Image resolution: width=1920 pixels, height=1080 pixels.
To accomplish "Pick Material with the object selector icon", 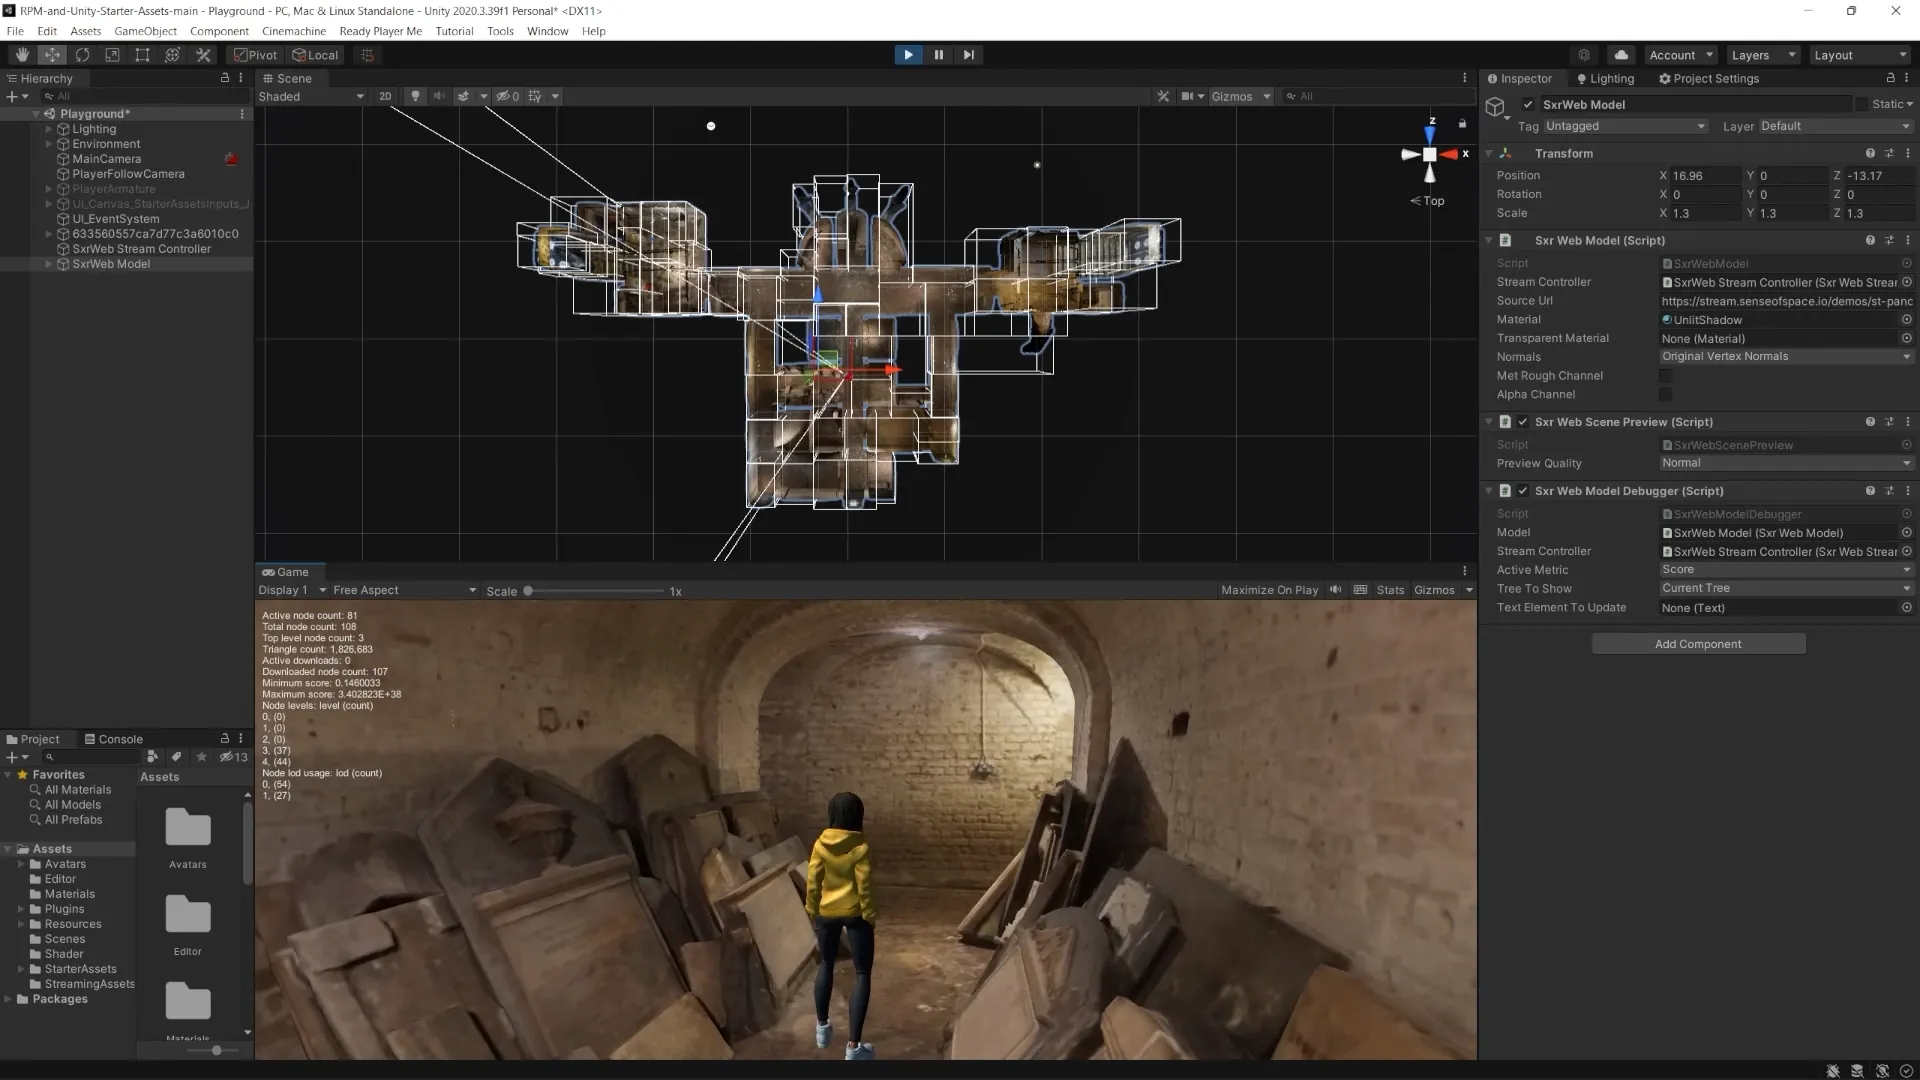I will point(1906,320).
